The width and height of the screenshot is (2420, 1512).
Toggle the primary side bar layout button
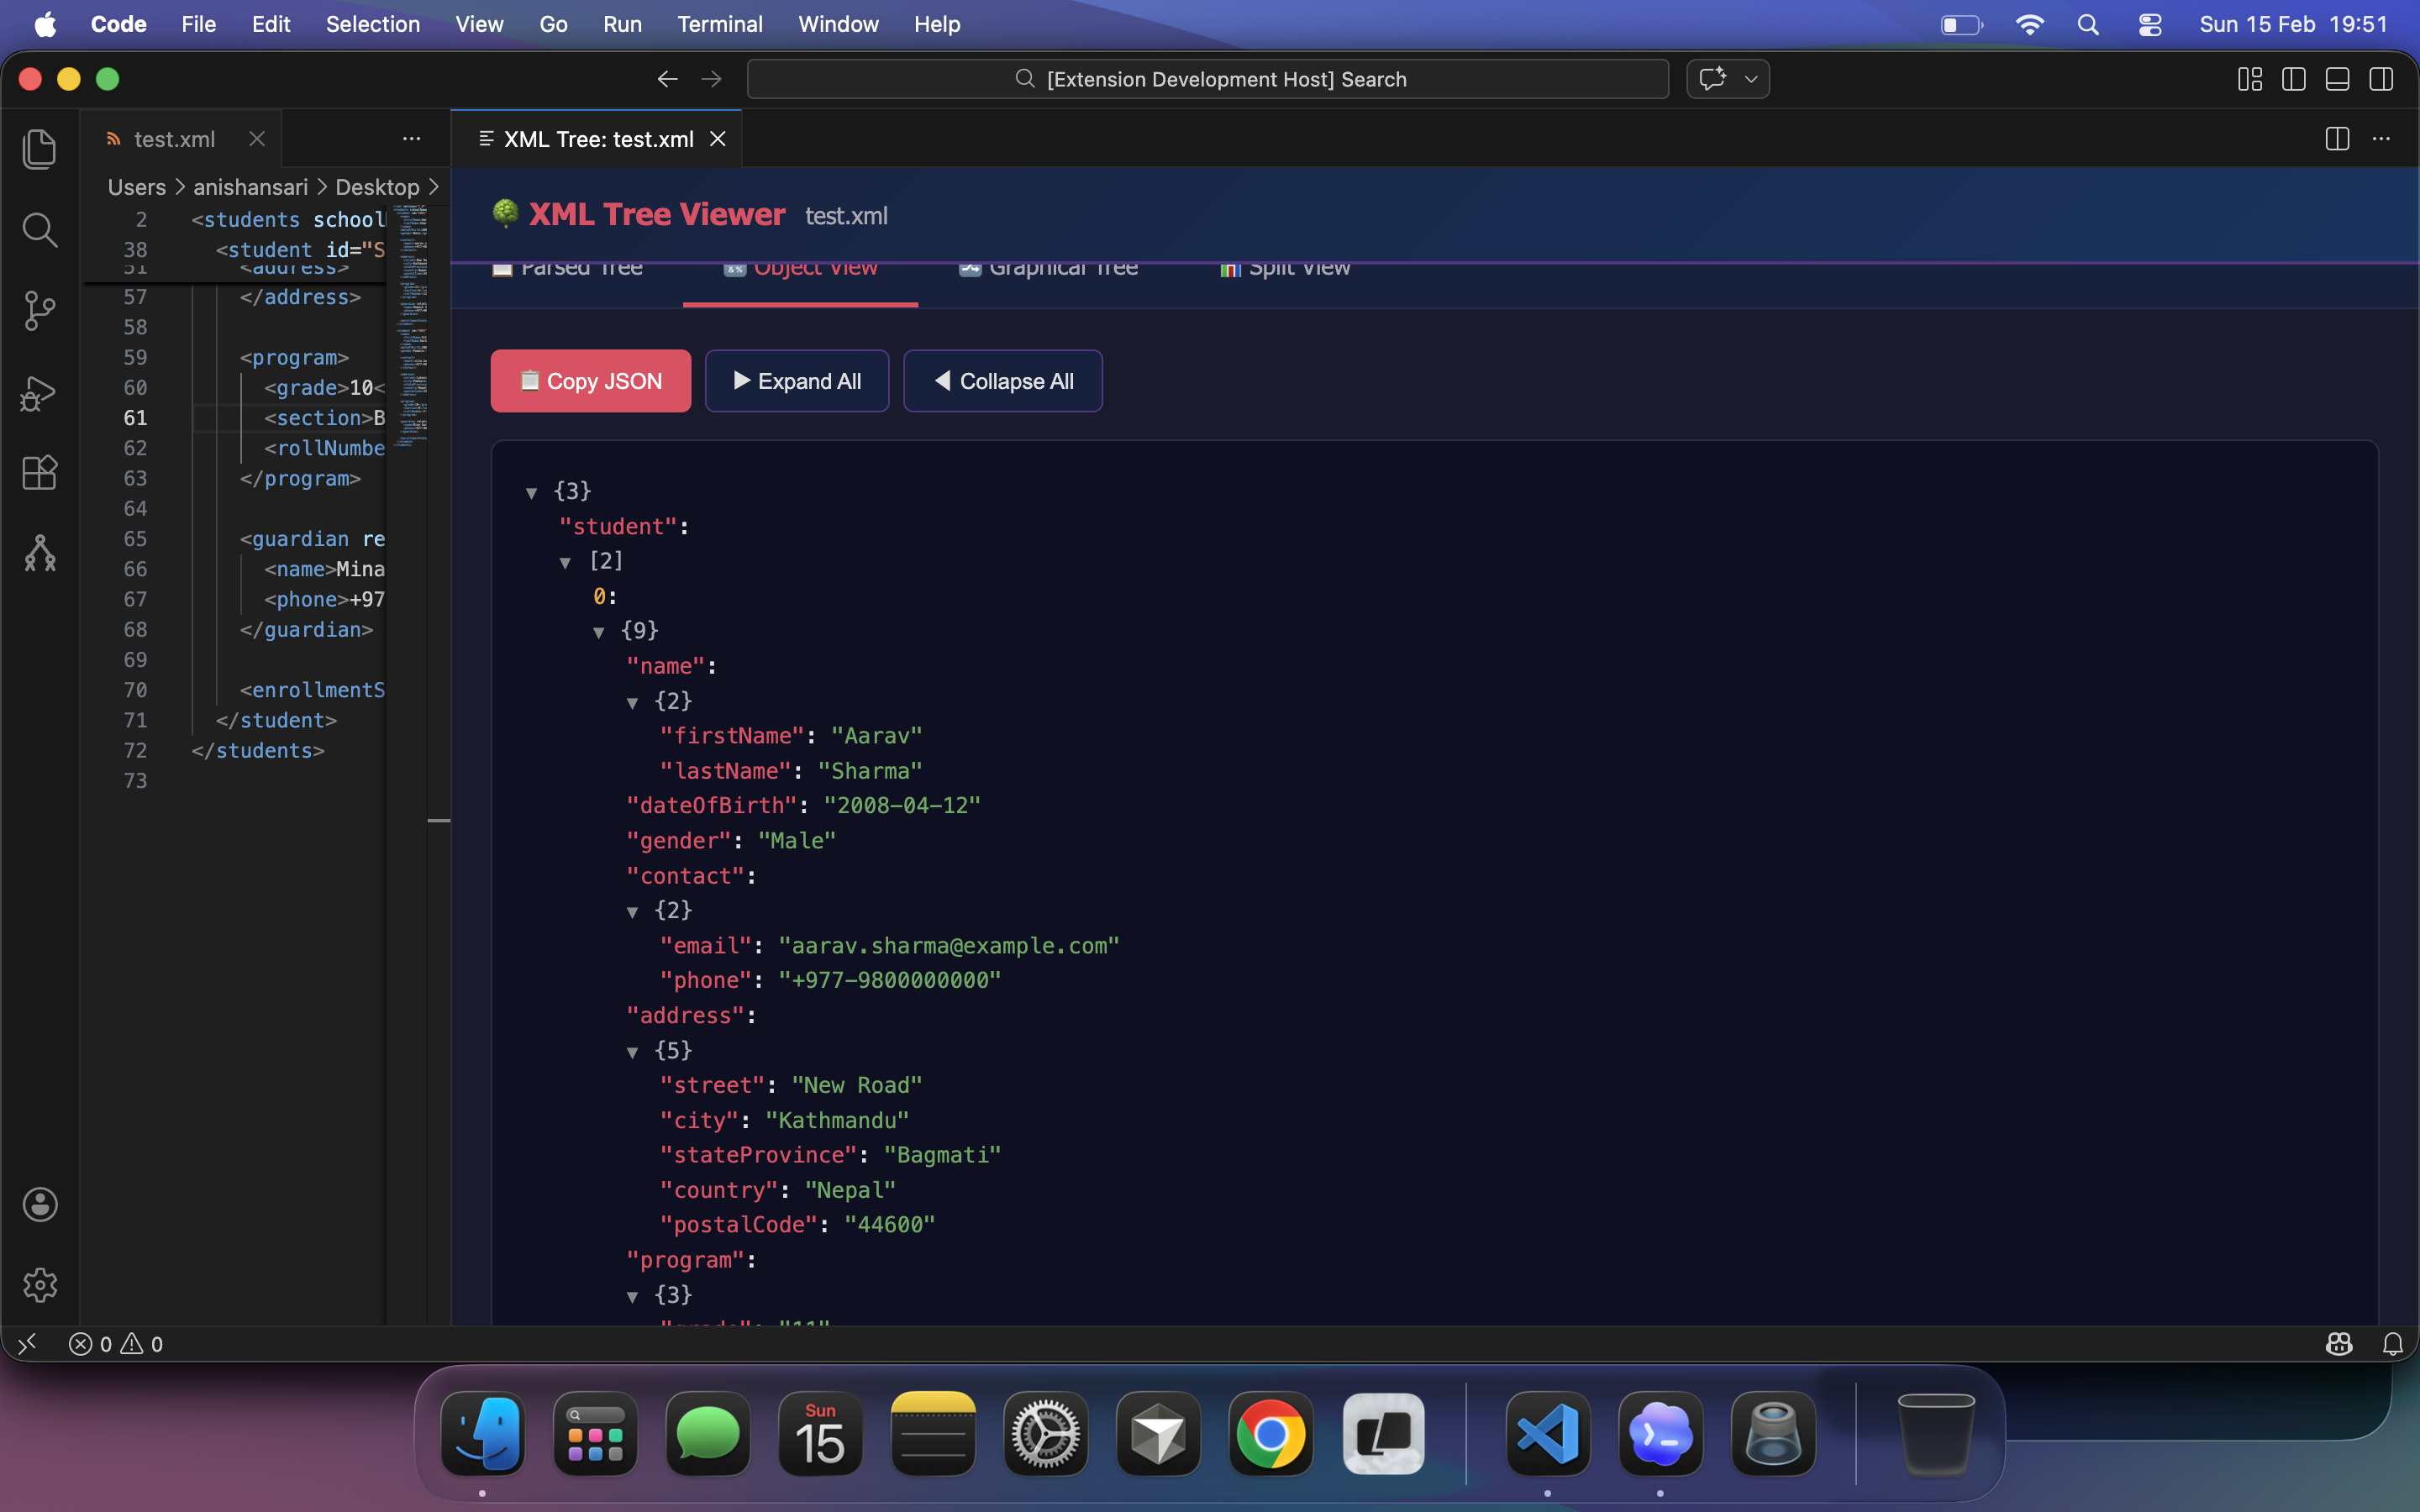[x=2293, y=79]
